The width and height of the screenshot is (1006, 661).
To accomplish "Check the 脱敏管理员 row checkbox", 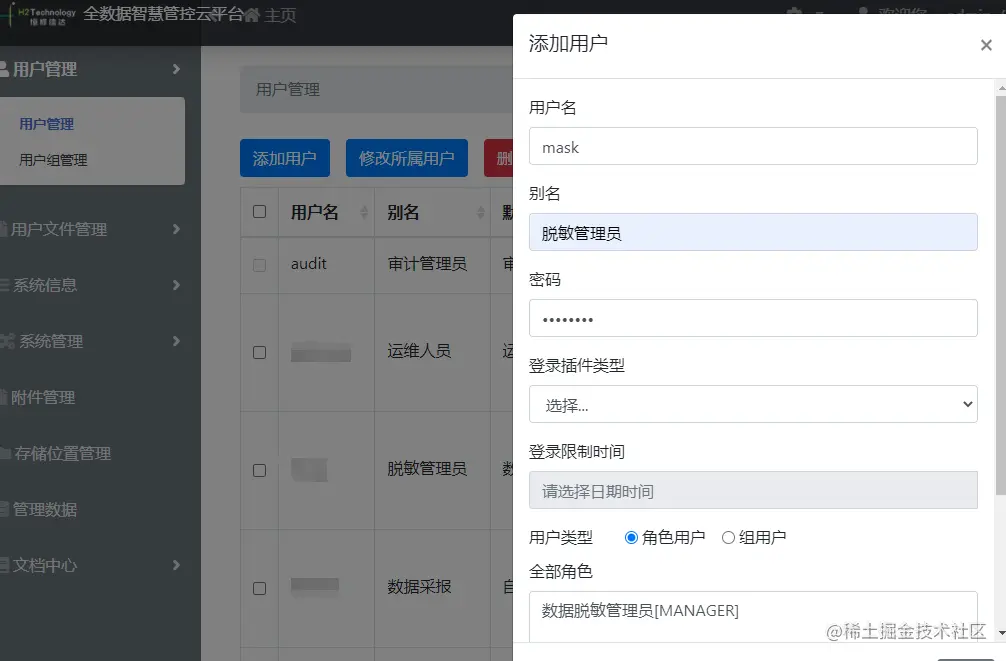I will click(259, 470).
